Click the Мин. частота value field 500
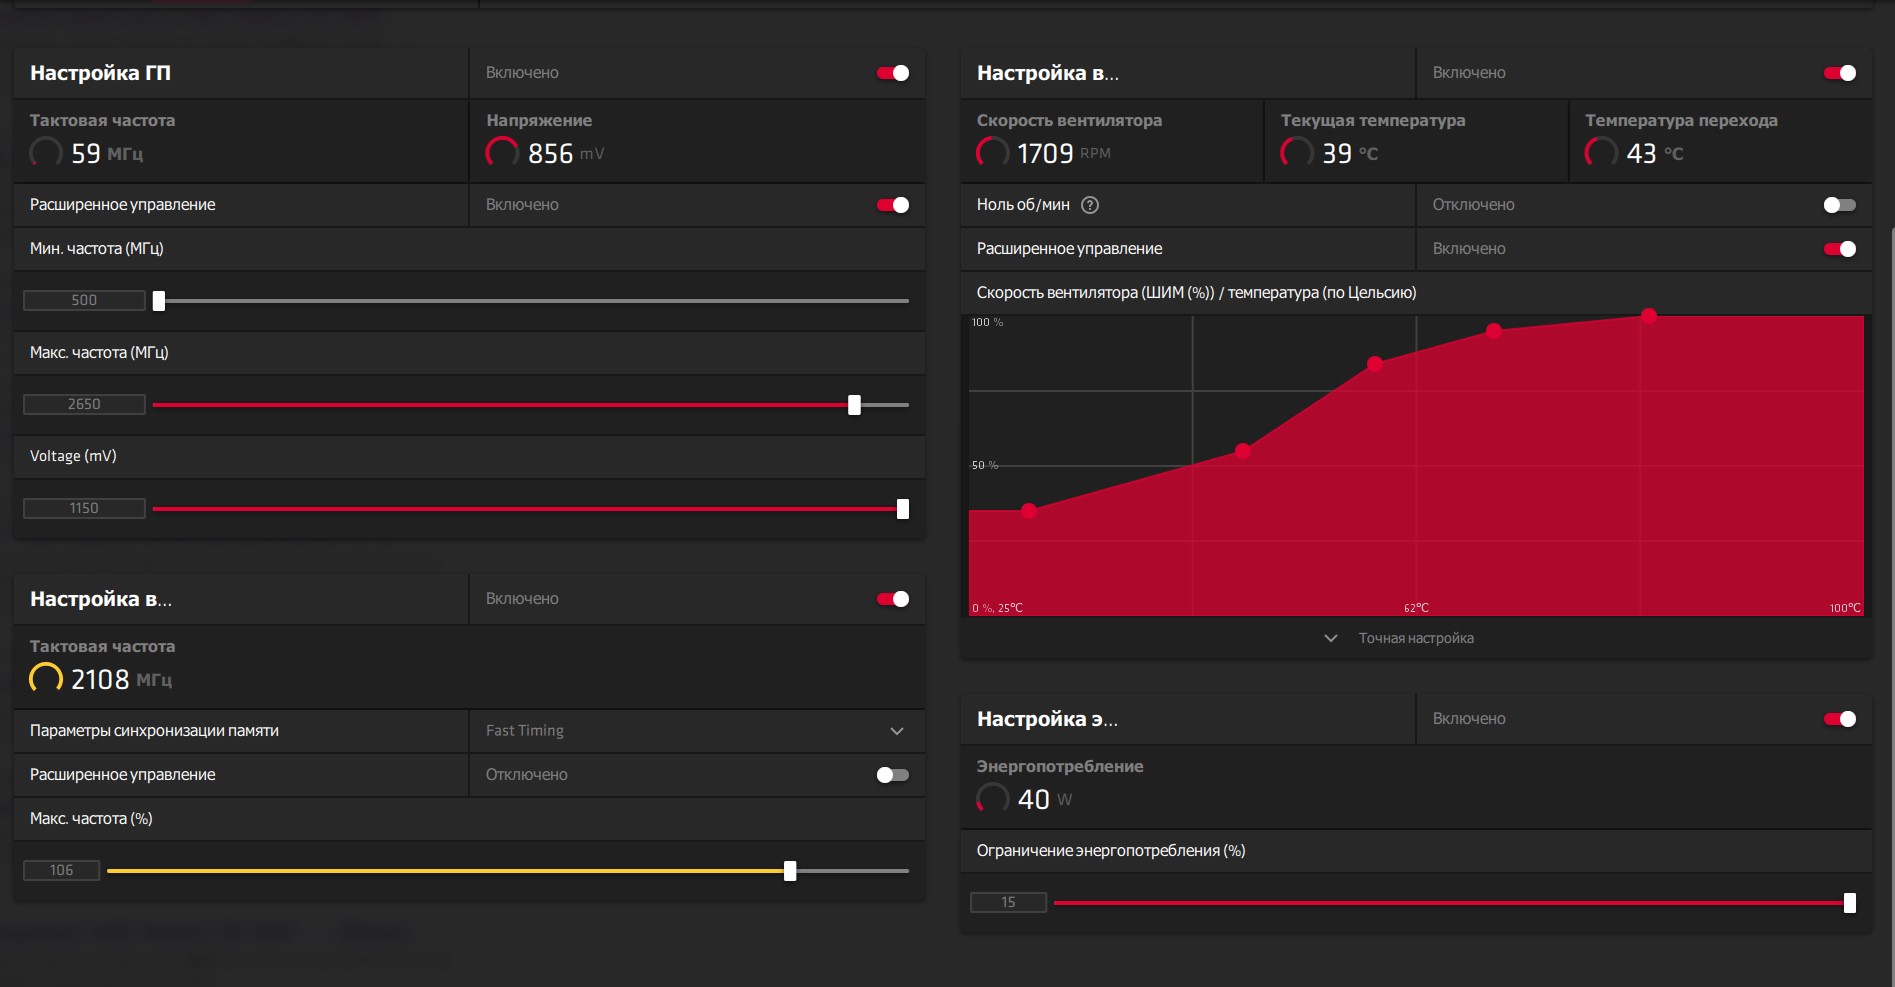The image size is (1895, 987). pyautogui.click(x=84, y=300)
